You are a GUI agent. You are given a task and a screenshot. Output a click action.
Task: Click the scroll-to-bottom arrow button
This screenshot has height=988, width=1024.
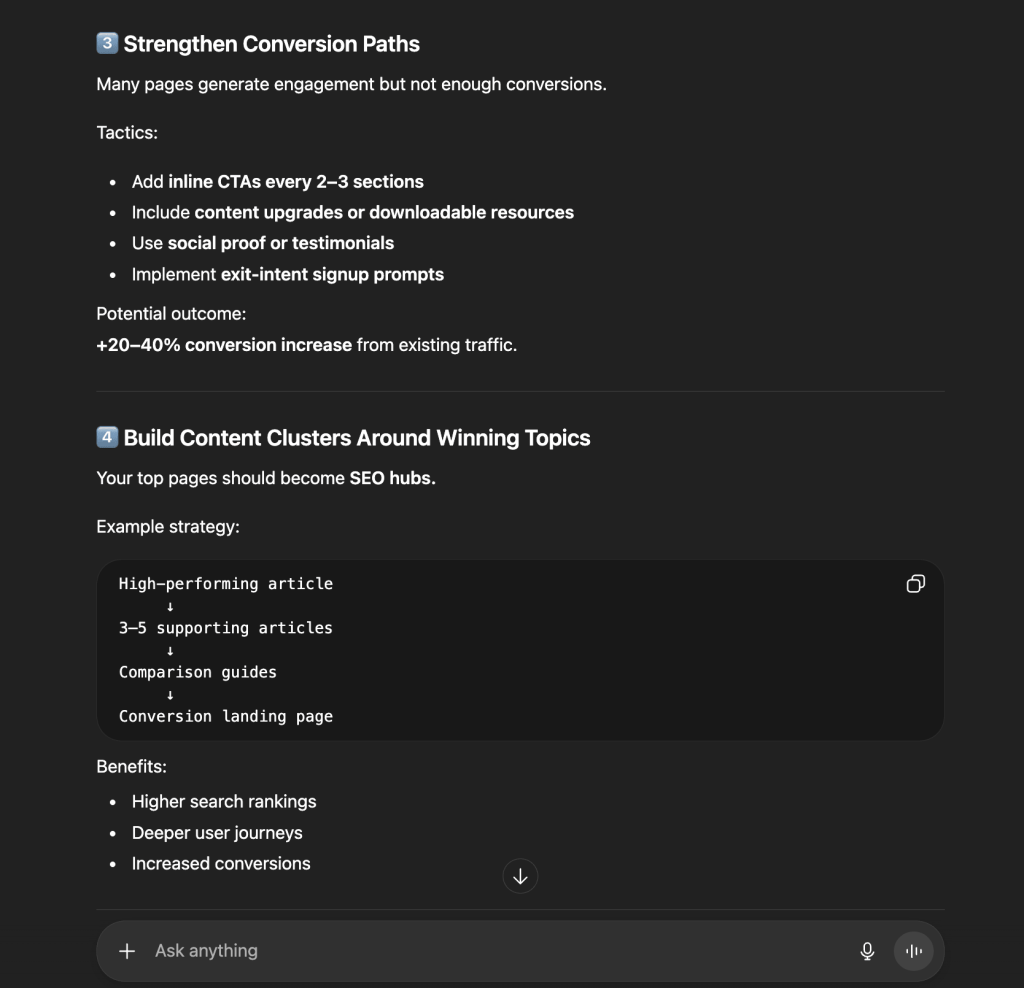(520, 876)
